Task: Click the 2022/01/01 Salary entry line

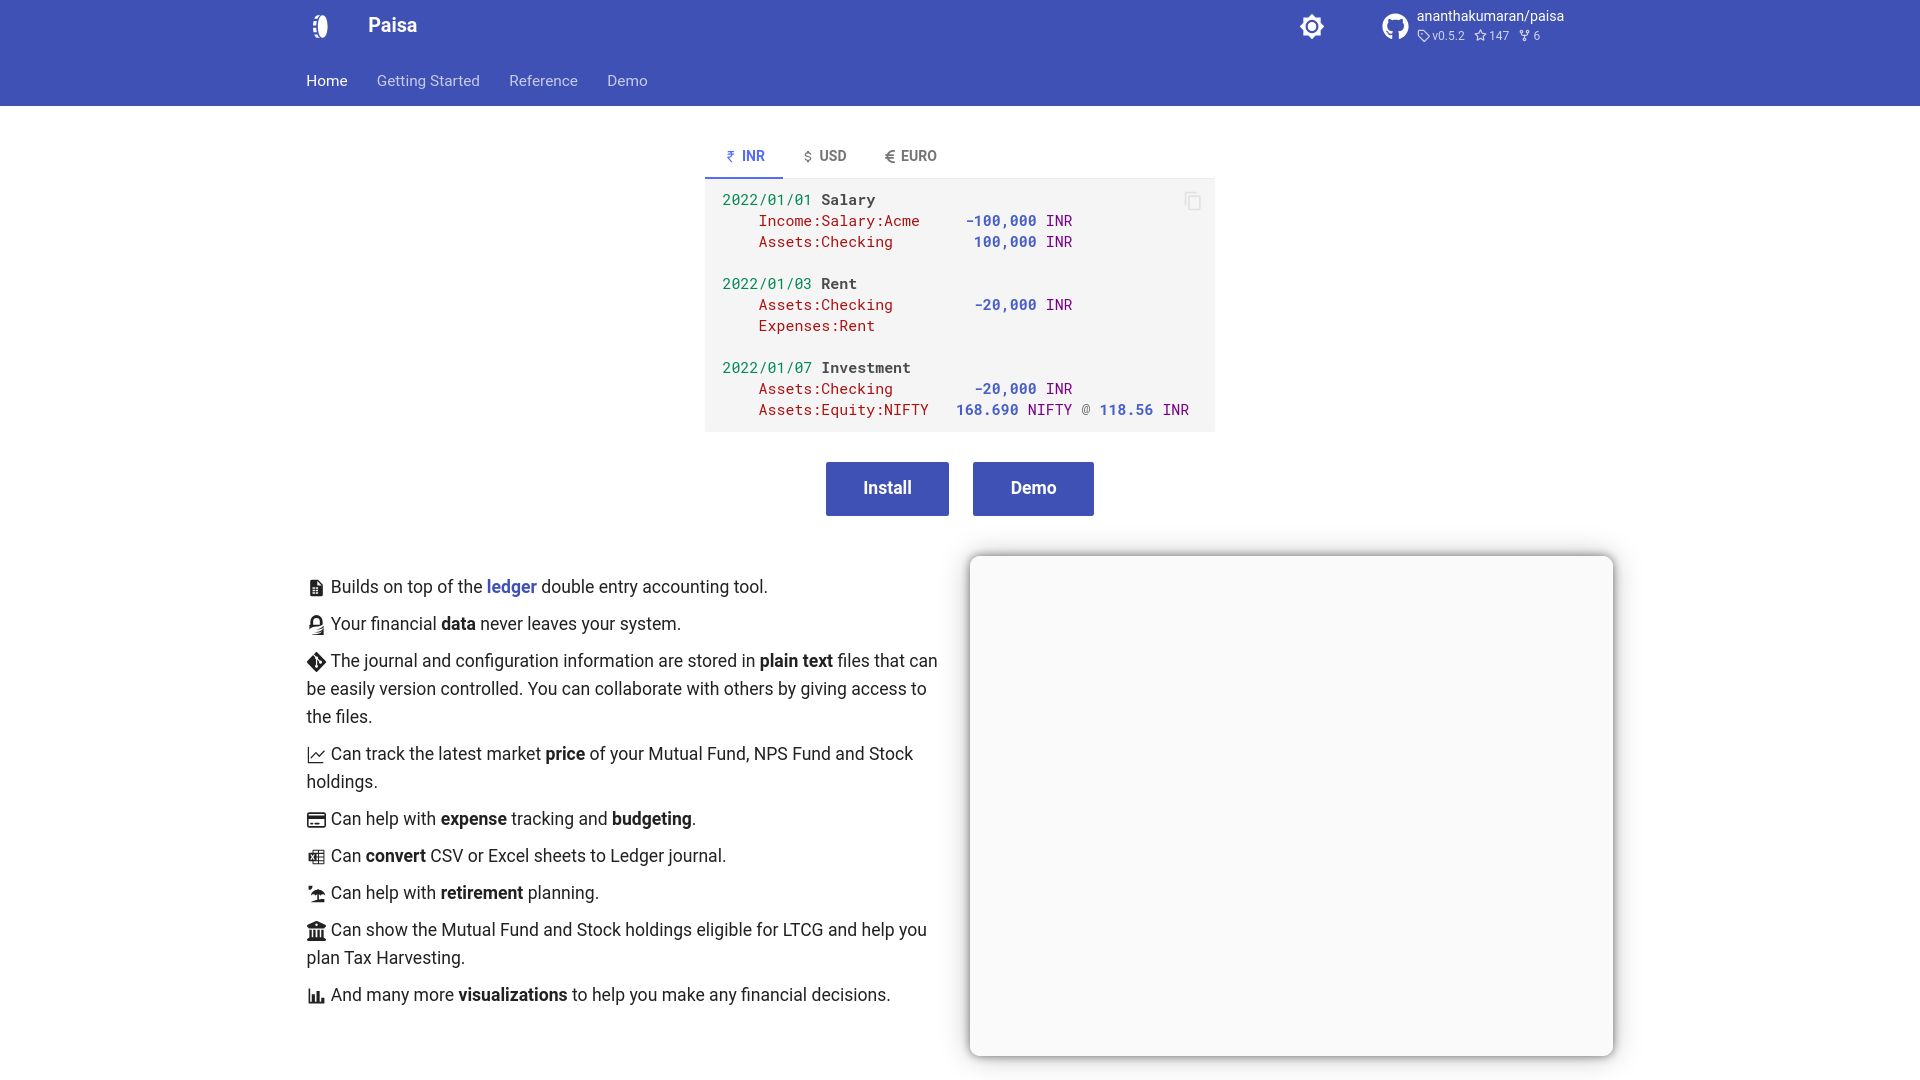Action: click(x=798, y=200)
